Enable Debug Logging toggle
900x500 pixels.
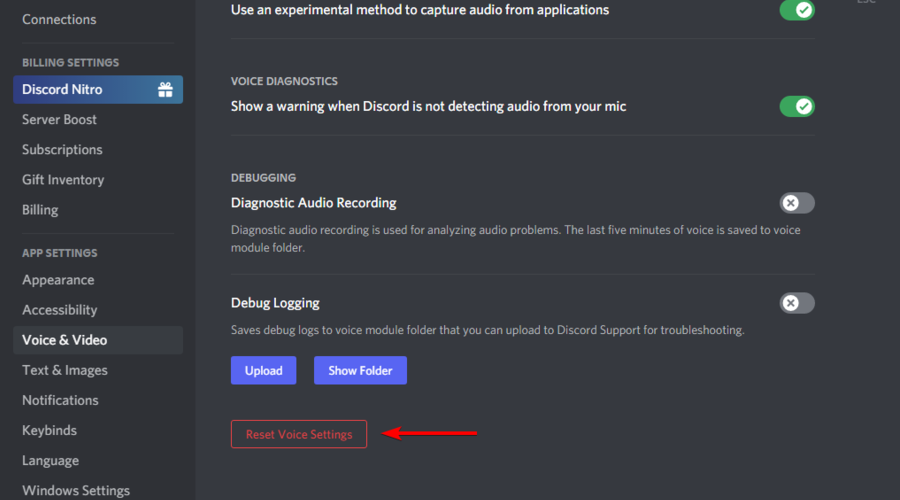[797, 303]
